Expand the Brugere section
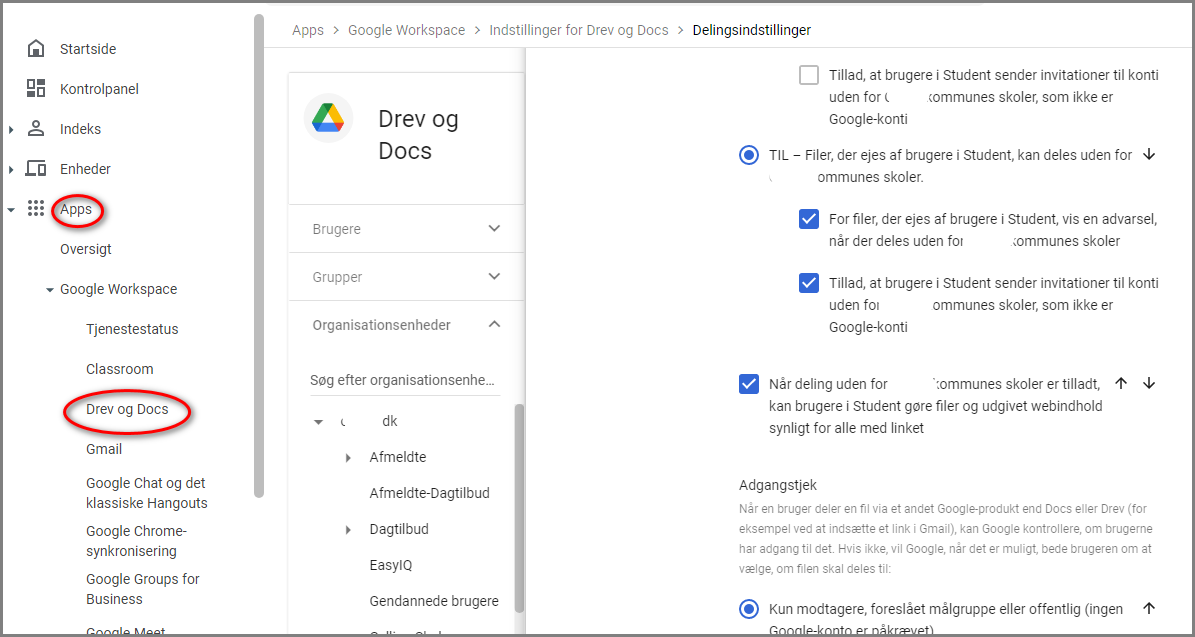Image resolution: width=1195 pixels, height=637 pixels. coord(494,229)
